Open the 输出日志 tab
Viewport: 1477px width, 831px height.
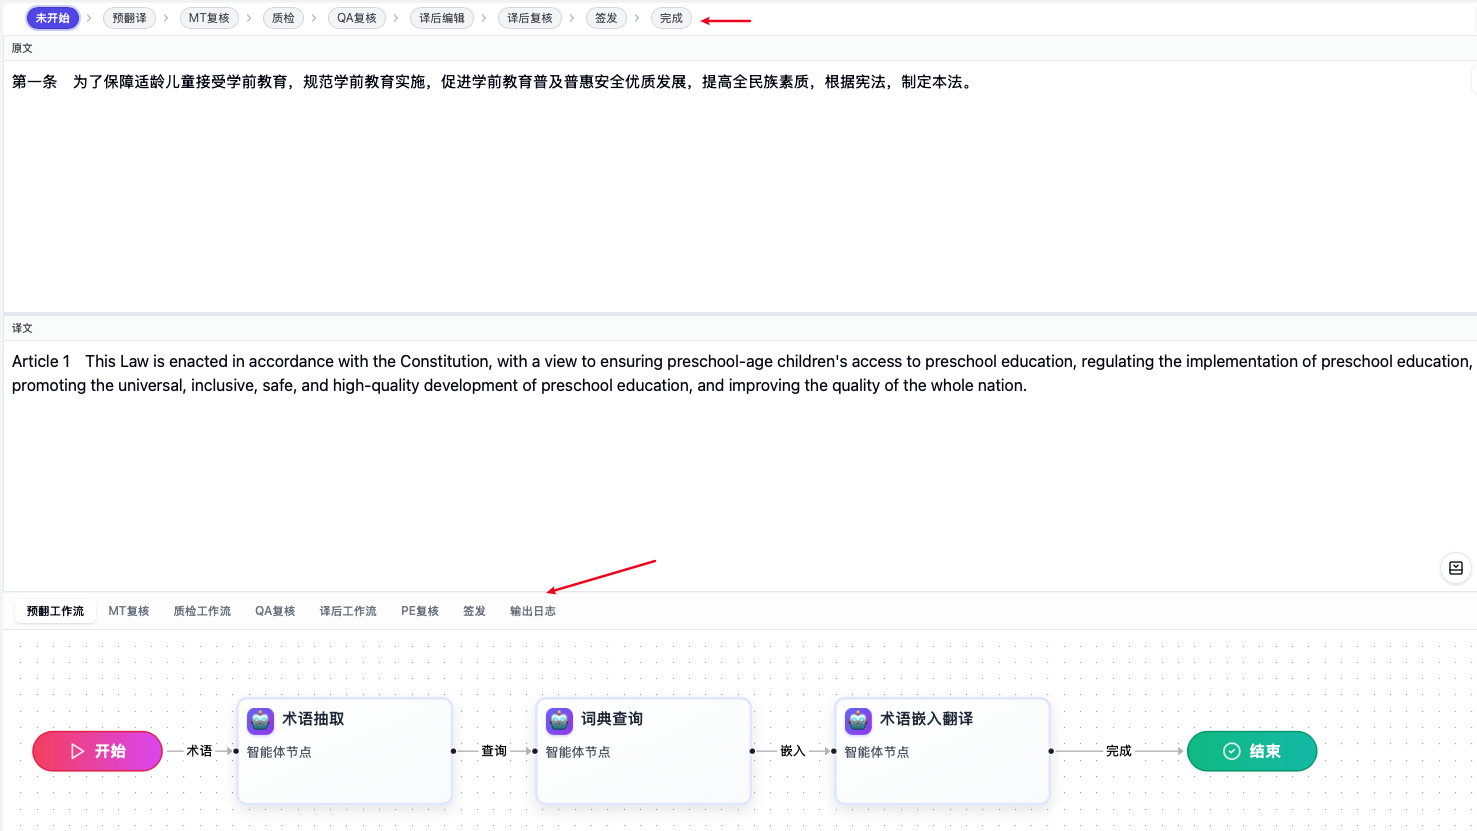(532, 611)
